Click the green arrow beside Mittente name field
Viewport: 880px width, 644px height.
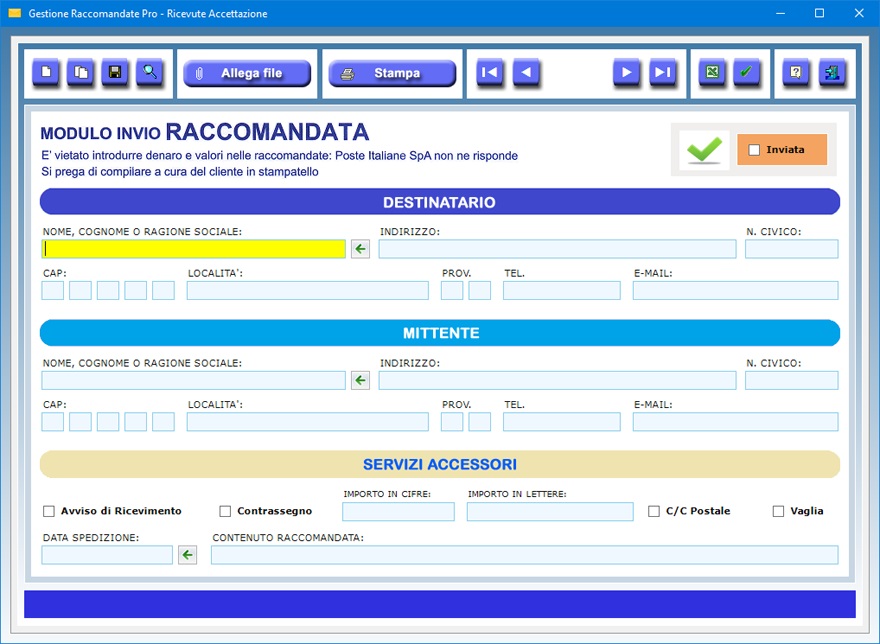click(360, 380)
